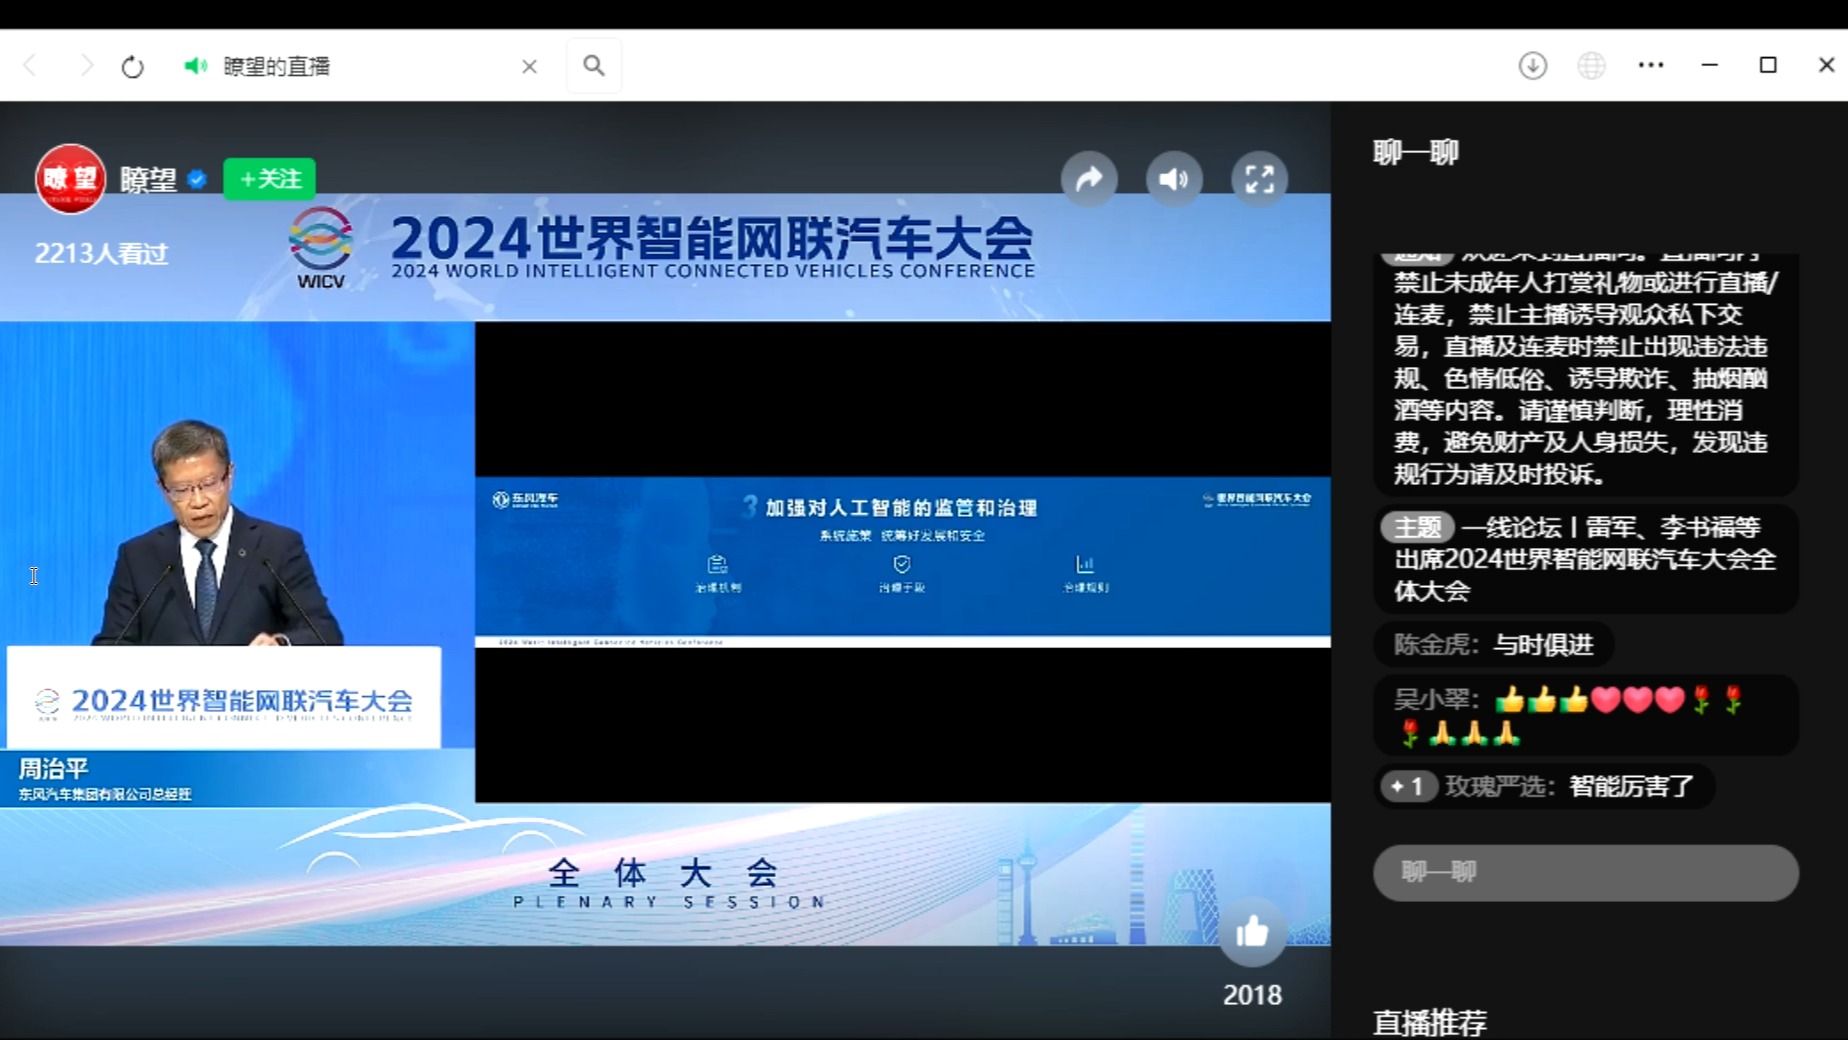Click the speaker name caption 周治平
The height and width of the screenshot is (1040, 1848).
pyautogui.click(x=54, y=768)
